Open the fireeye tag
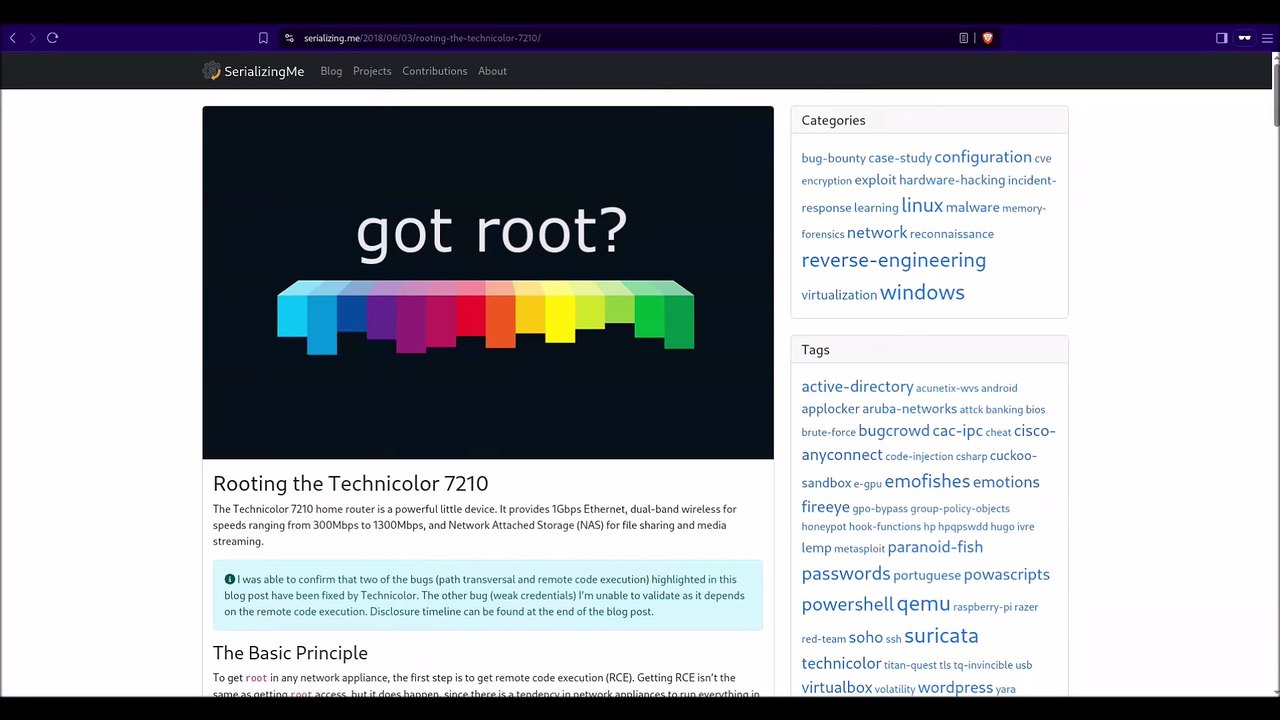 825,507
